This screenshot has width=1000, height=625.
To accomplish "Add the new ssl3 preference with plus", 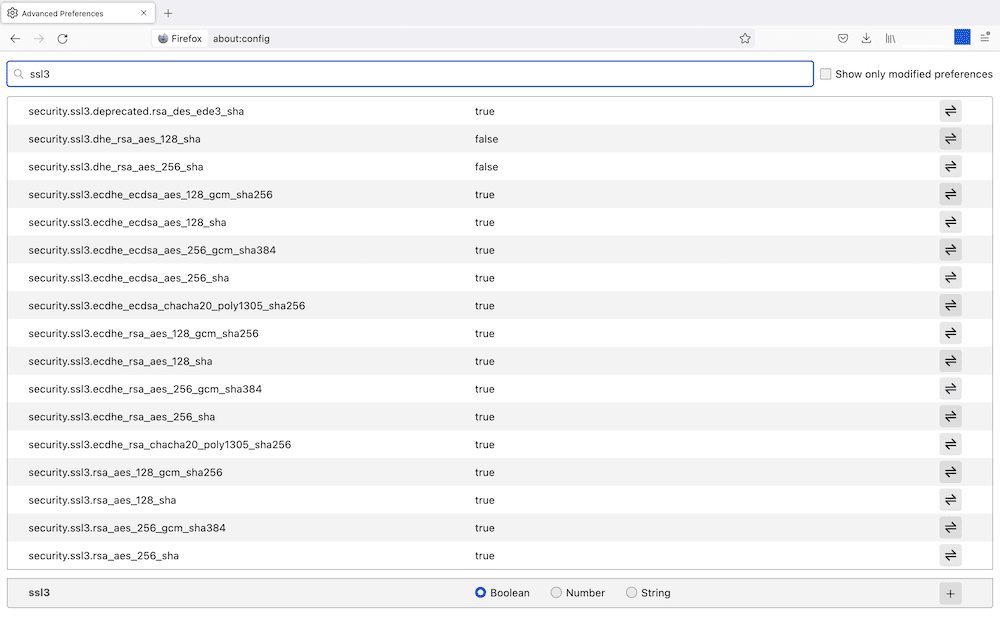I will pos(950,593).
